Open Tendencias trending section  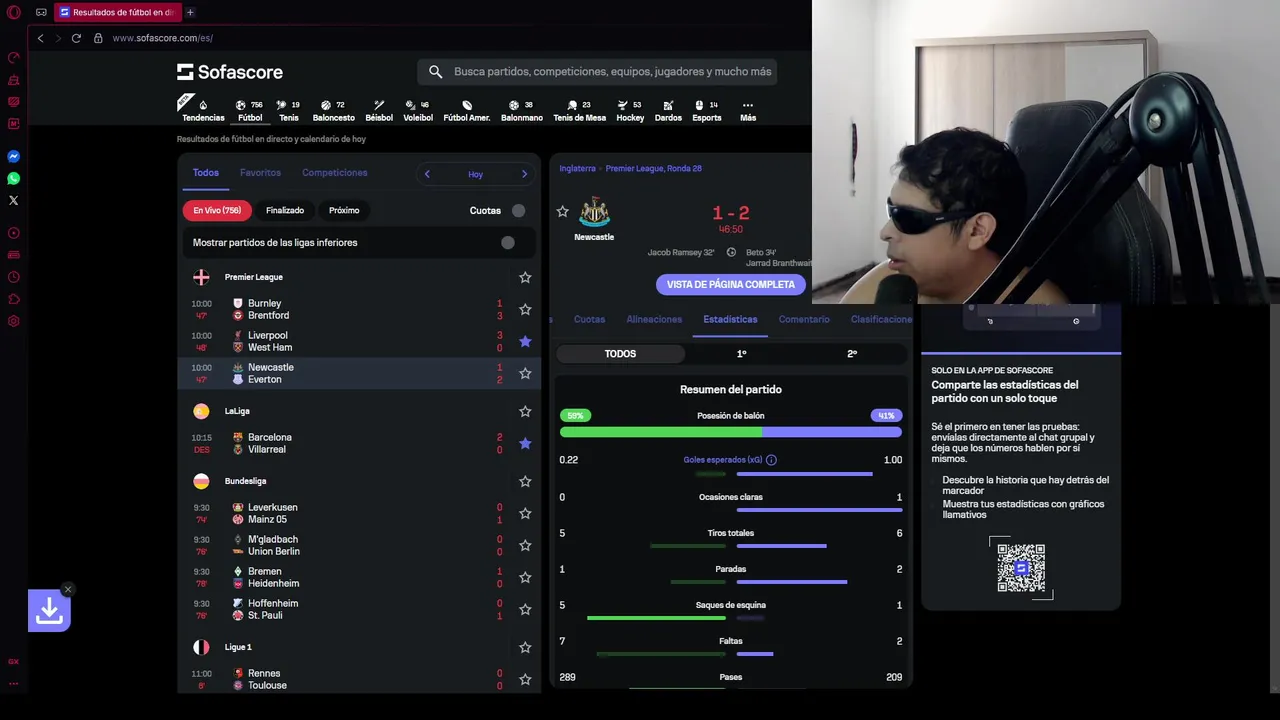pos(203,110)
